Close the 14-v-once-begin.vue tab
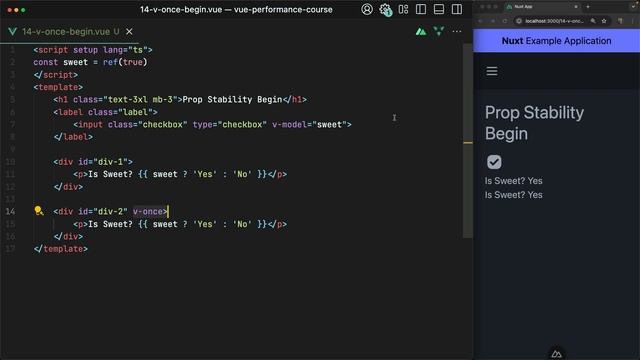The image size is (640, 360). coord(129,31)
